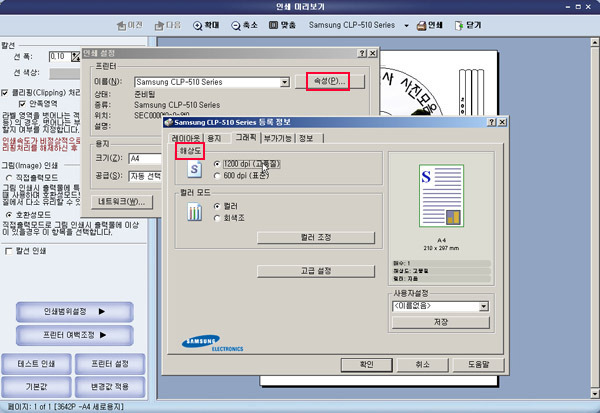Confirm with the 확인 button
This screenshot has height=413, width=600.
(x=367, y=365)
